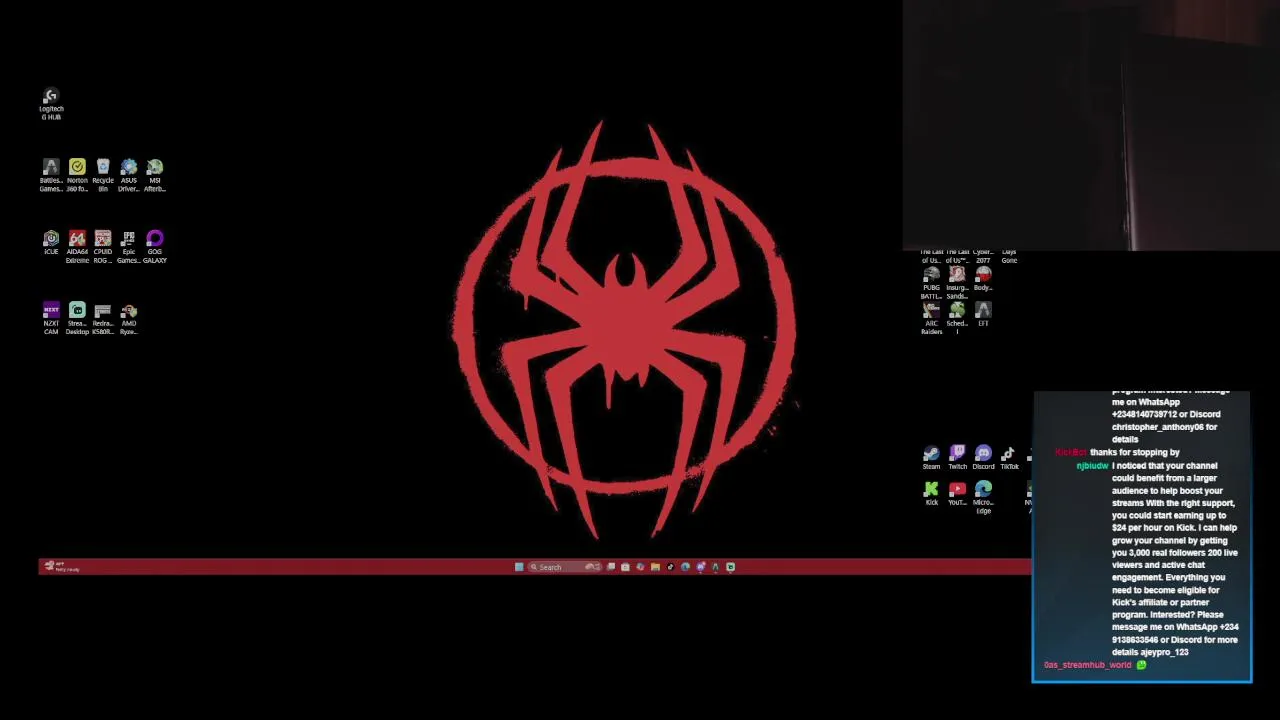Launch Steam desktop icon
Image resolution: width=1280 pixels, height=720 pixels.
(931, 458)
